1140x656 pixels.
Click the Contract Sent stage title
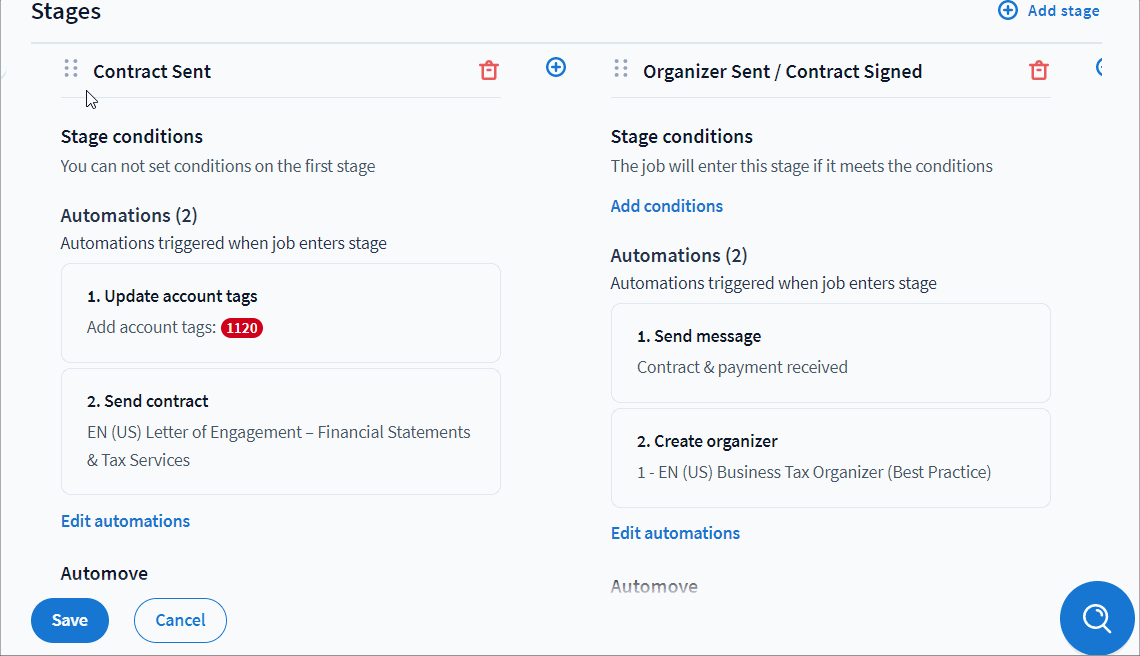pyautogui.click(x=152, y=72)
